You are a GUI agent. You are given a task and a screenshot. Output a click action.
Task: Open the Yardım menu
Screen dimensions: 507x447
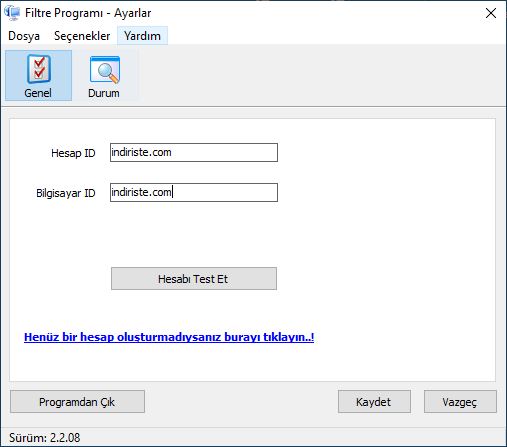(x=142, y=36)
